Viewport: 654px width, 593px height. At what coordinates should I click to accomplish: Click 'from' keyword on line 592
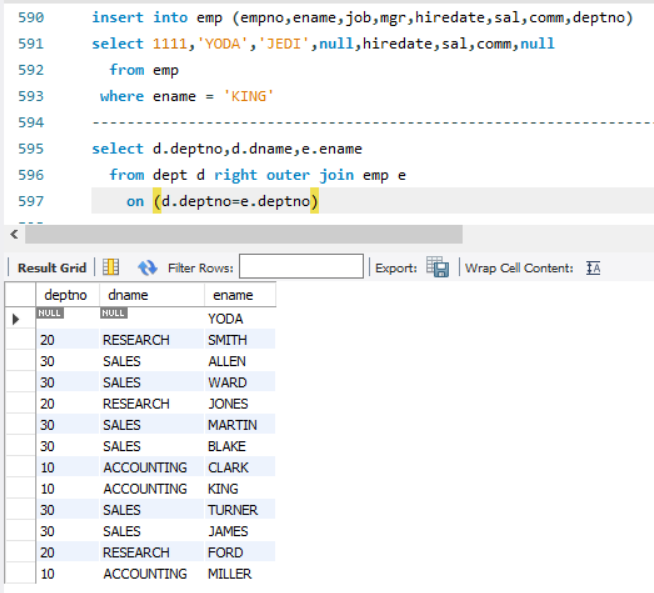(127, 70)
